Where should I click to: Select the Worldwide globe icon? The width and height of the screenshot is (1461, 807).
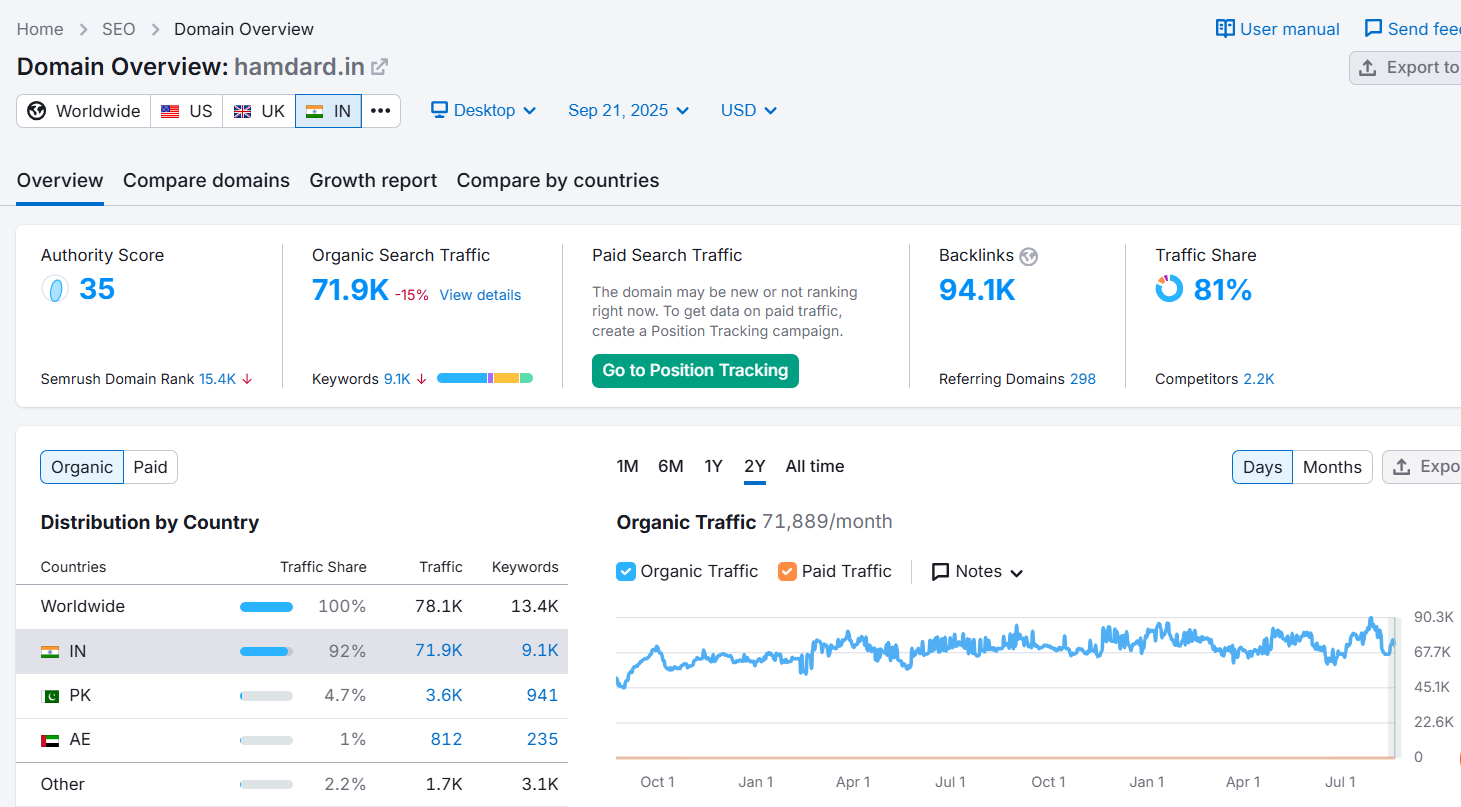pyautogui.click(x=37, y=111)
